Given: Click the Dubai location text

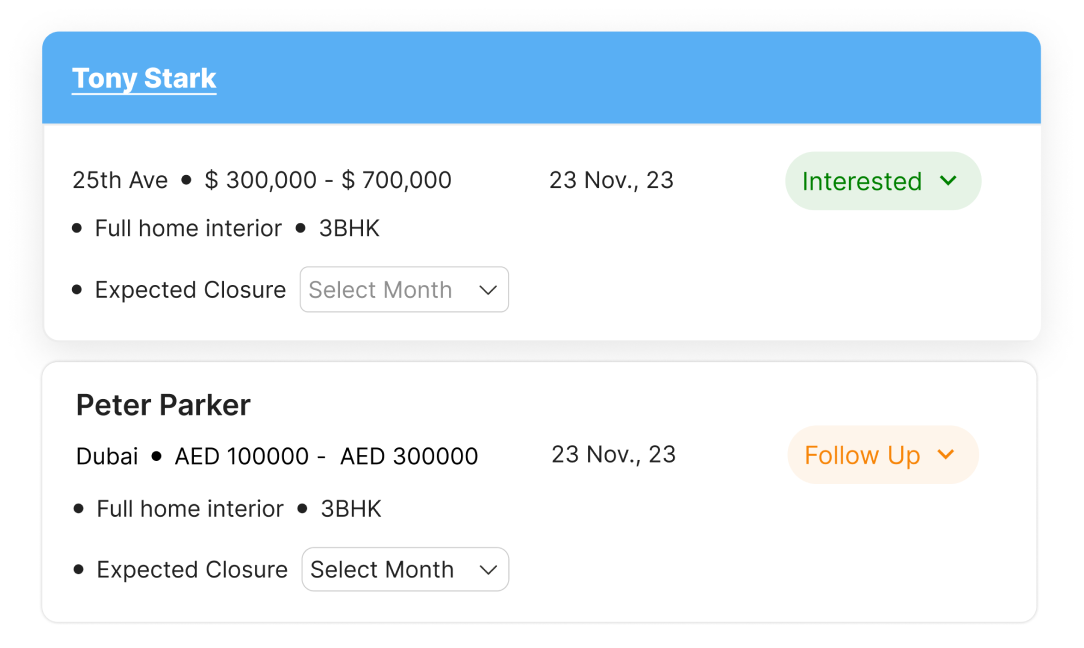Looking at the screenshot, I should click(x=107, y=457).
